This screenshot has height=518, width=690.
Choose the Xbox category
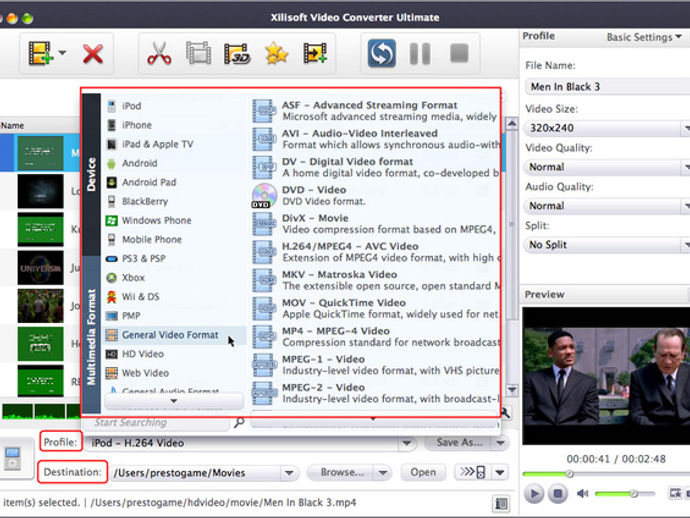(174, 278)
